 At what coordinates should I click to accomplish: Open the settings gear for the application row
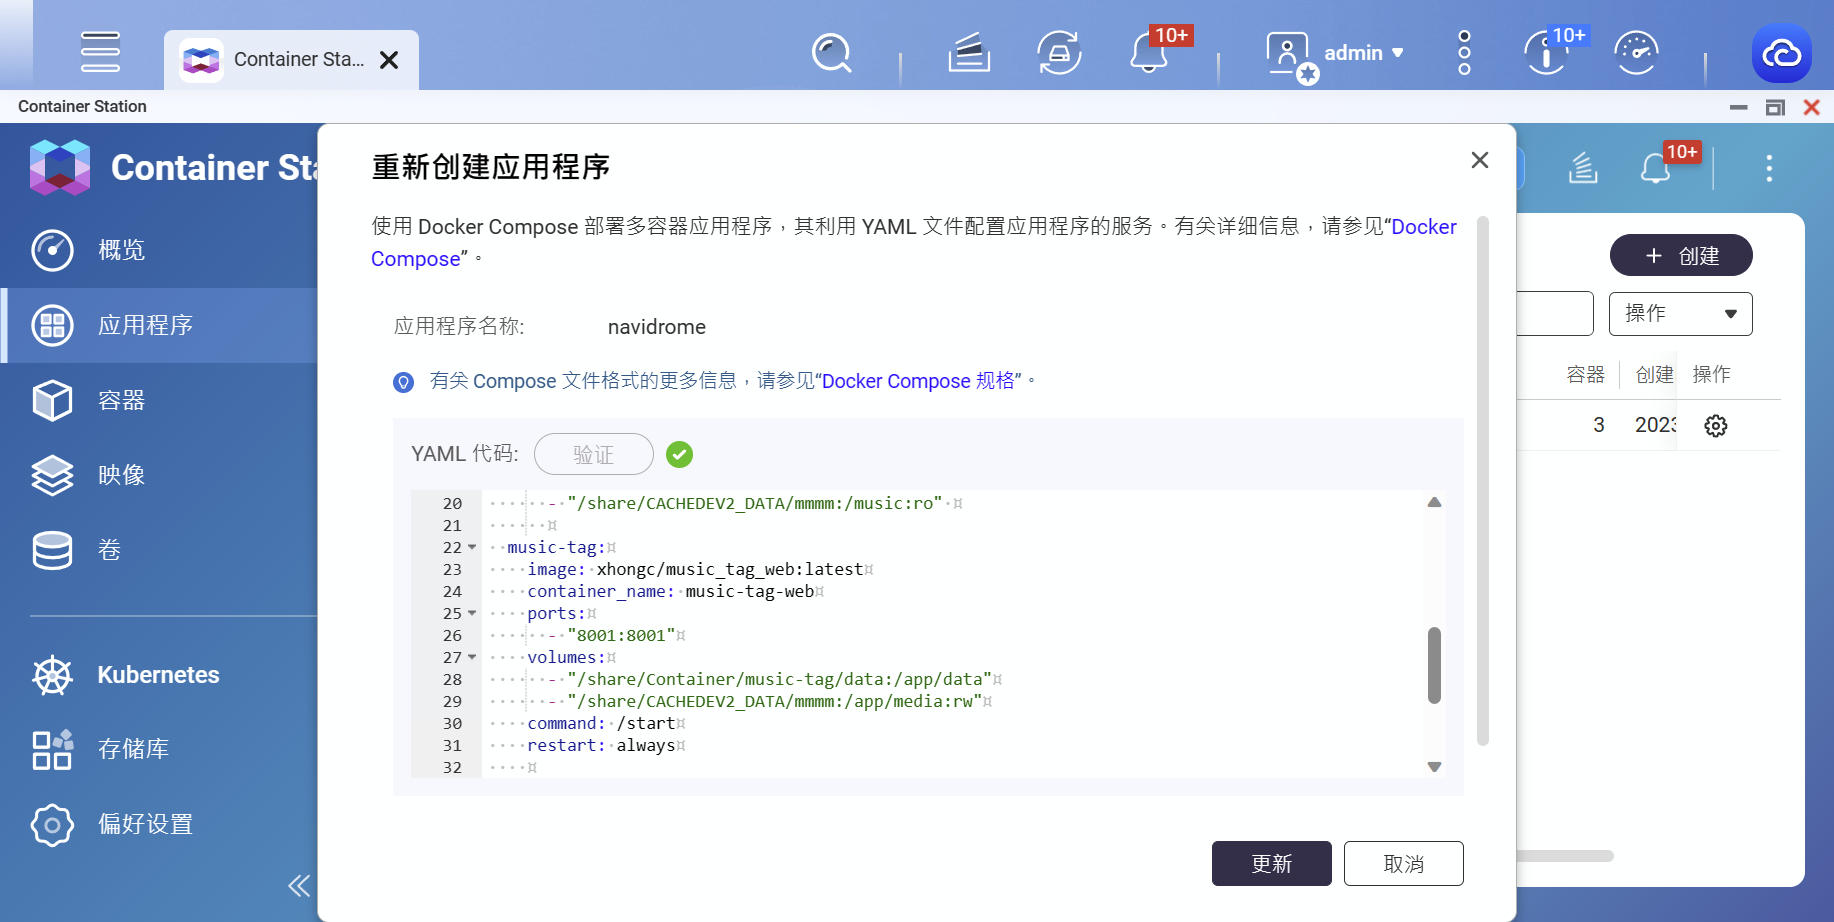point(1716,426)
